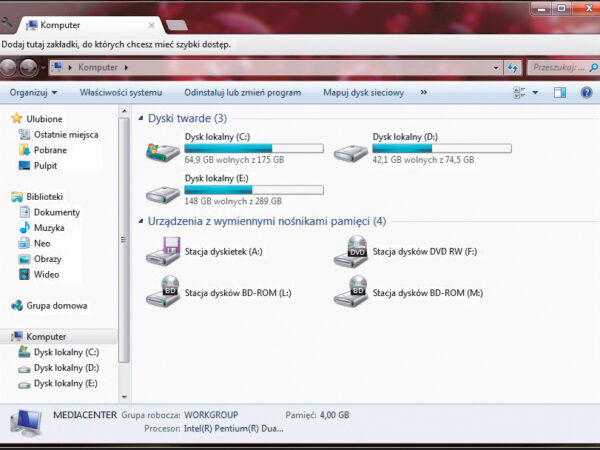Open Dysk lokalny (C:) drive icon

(162, 151)
